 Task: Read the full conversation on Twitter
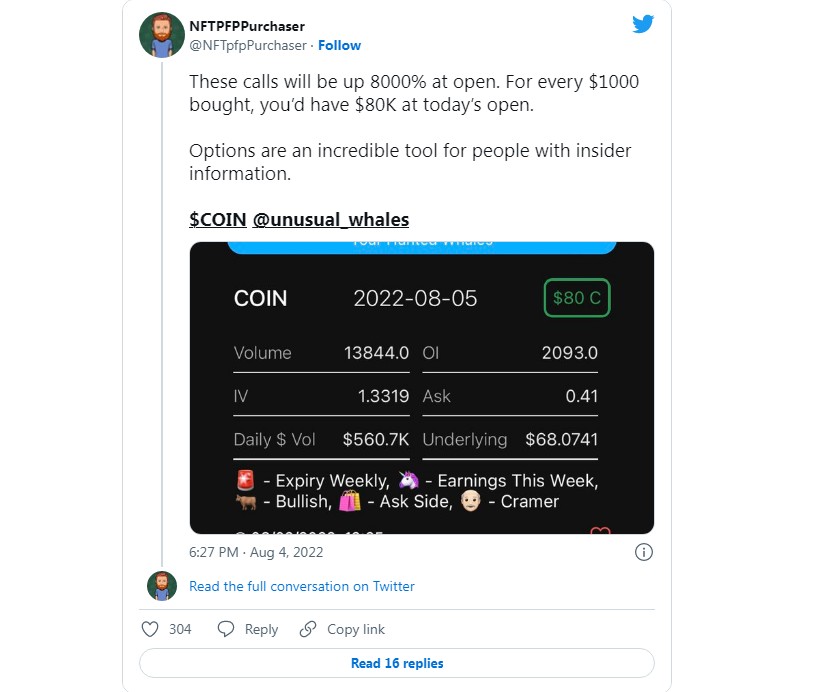click(301, 586)
